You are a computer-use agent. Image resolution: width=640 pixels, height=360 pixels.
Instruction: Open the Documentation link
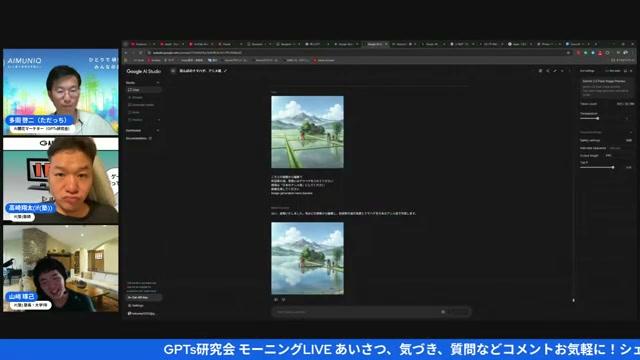(138, 138)
